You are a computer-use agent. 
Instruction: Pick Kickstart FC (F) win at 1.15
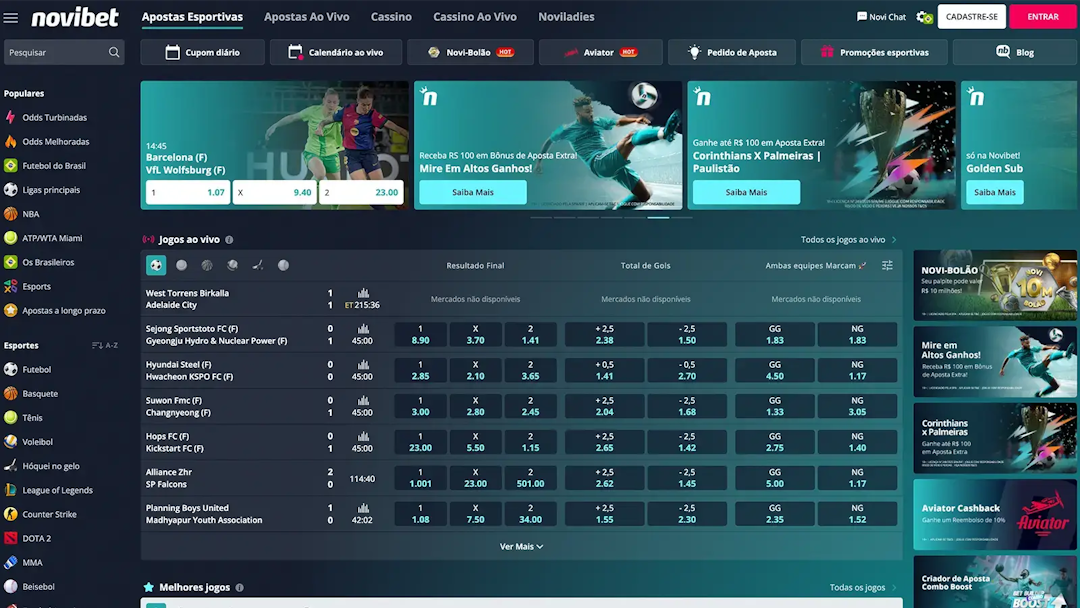(x=530, y=442)
